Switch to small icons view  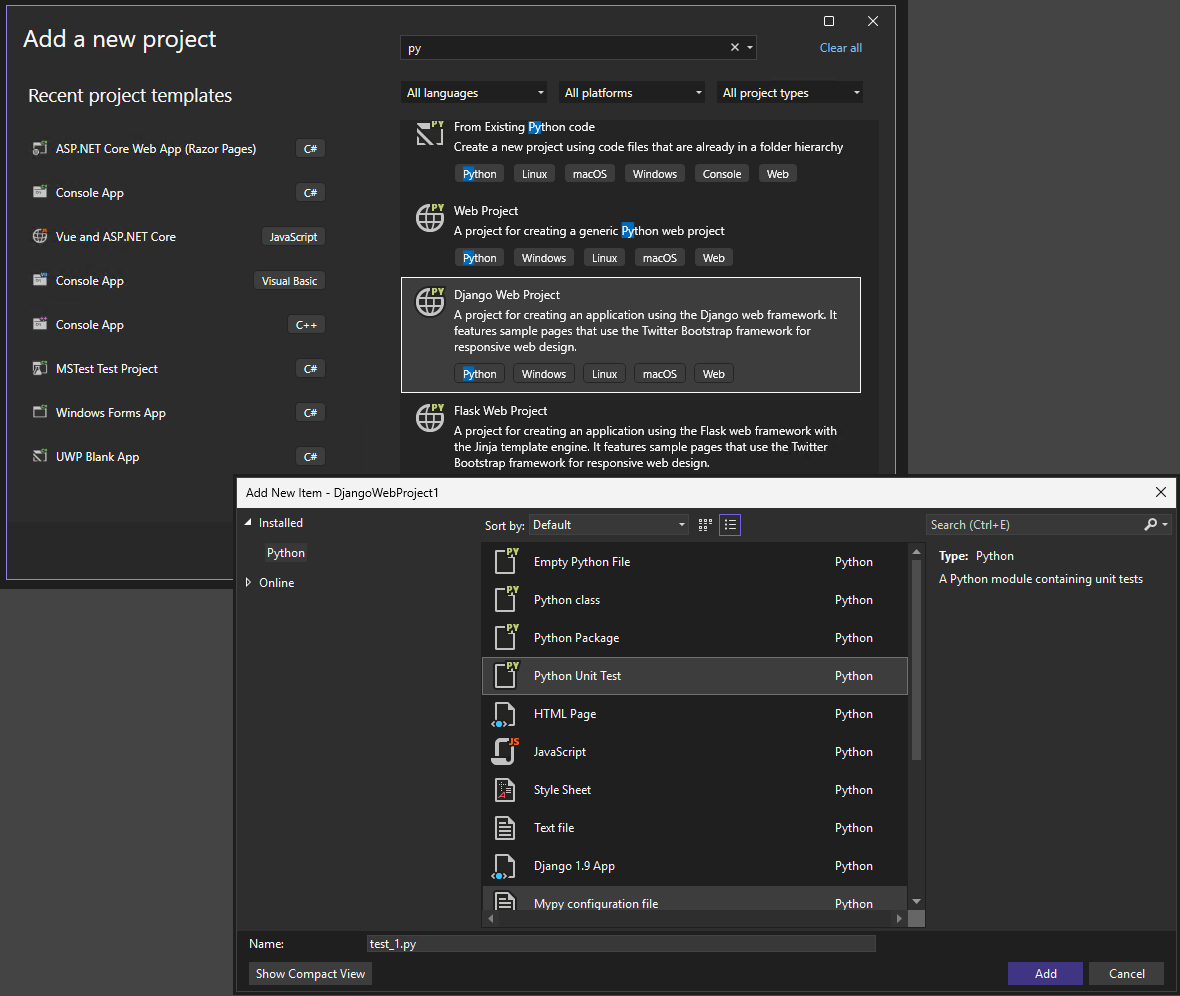coord(704,524)
